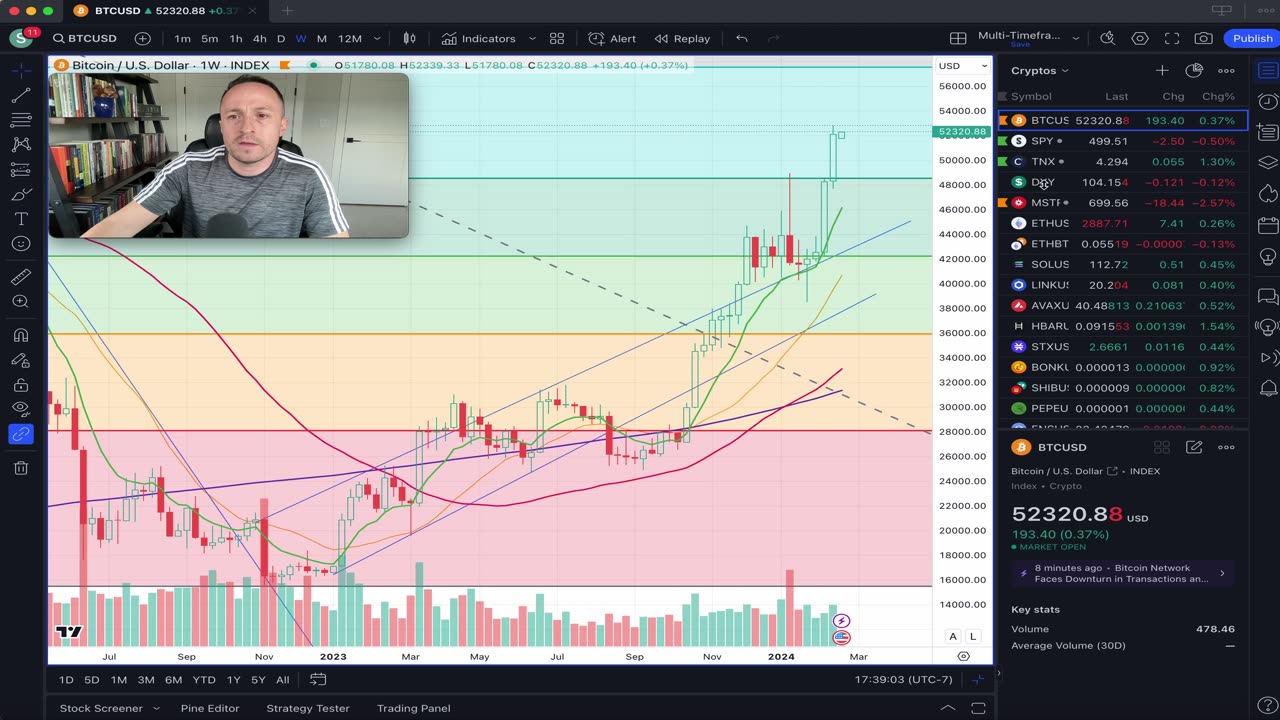Toggle stay in drawing mode
Screen dimensions: 1280x720
tap(20, 360)
